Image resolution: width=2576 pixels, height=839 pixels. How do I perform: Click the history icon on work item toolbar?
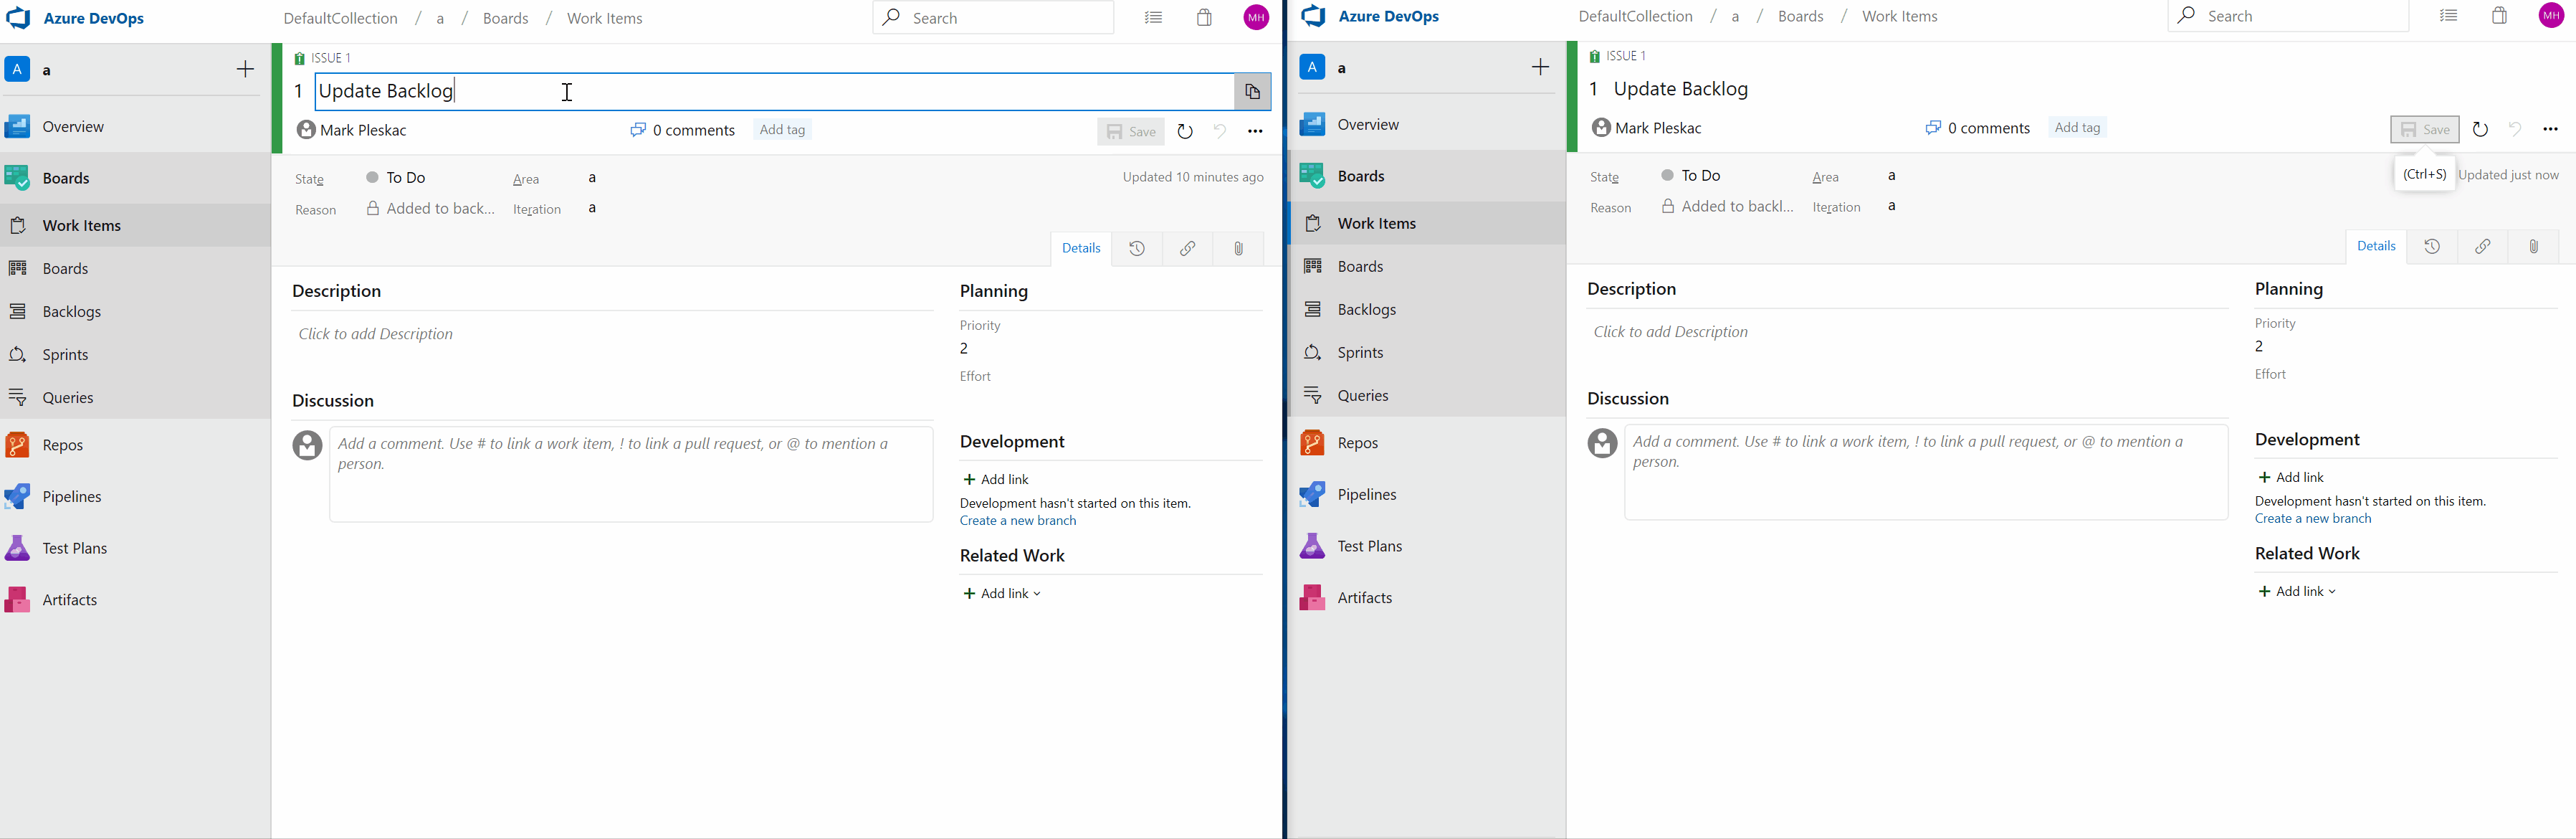(x=1137, y=248)
